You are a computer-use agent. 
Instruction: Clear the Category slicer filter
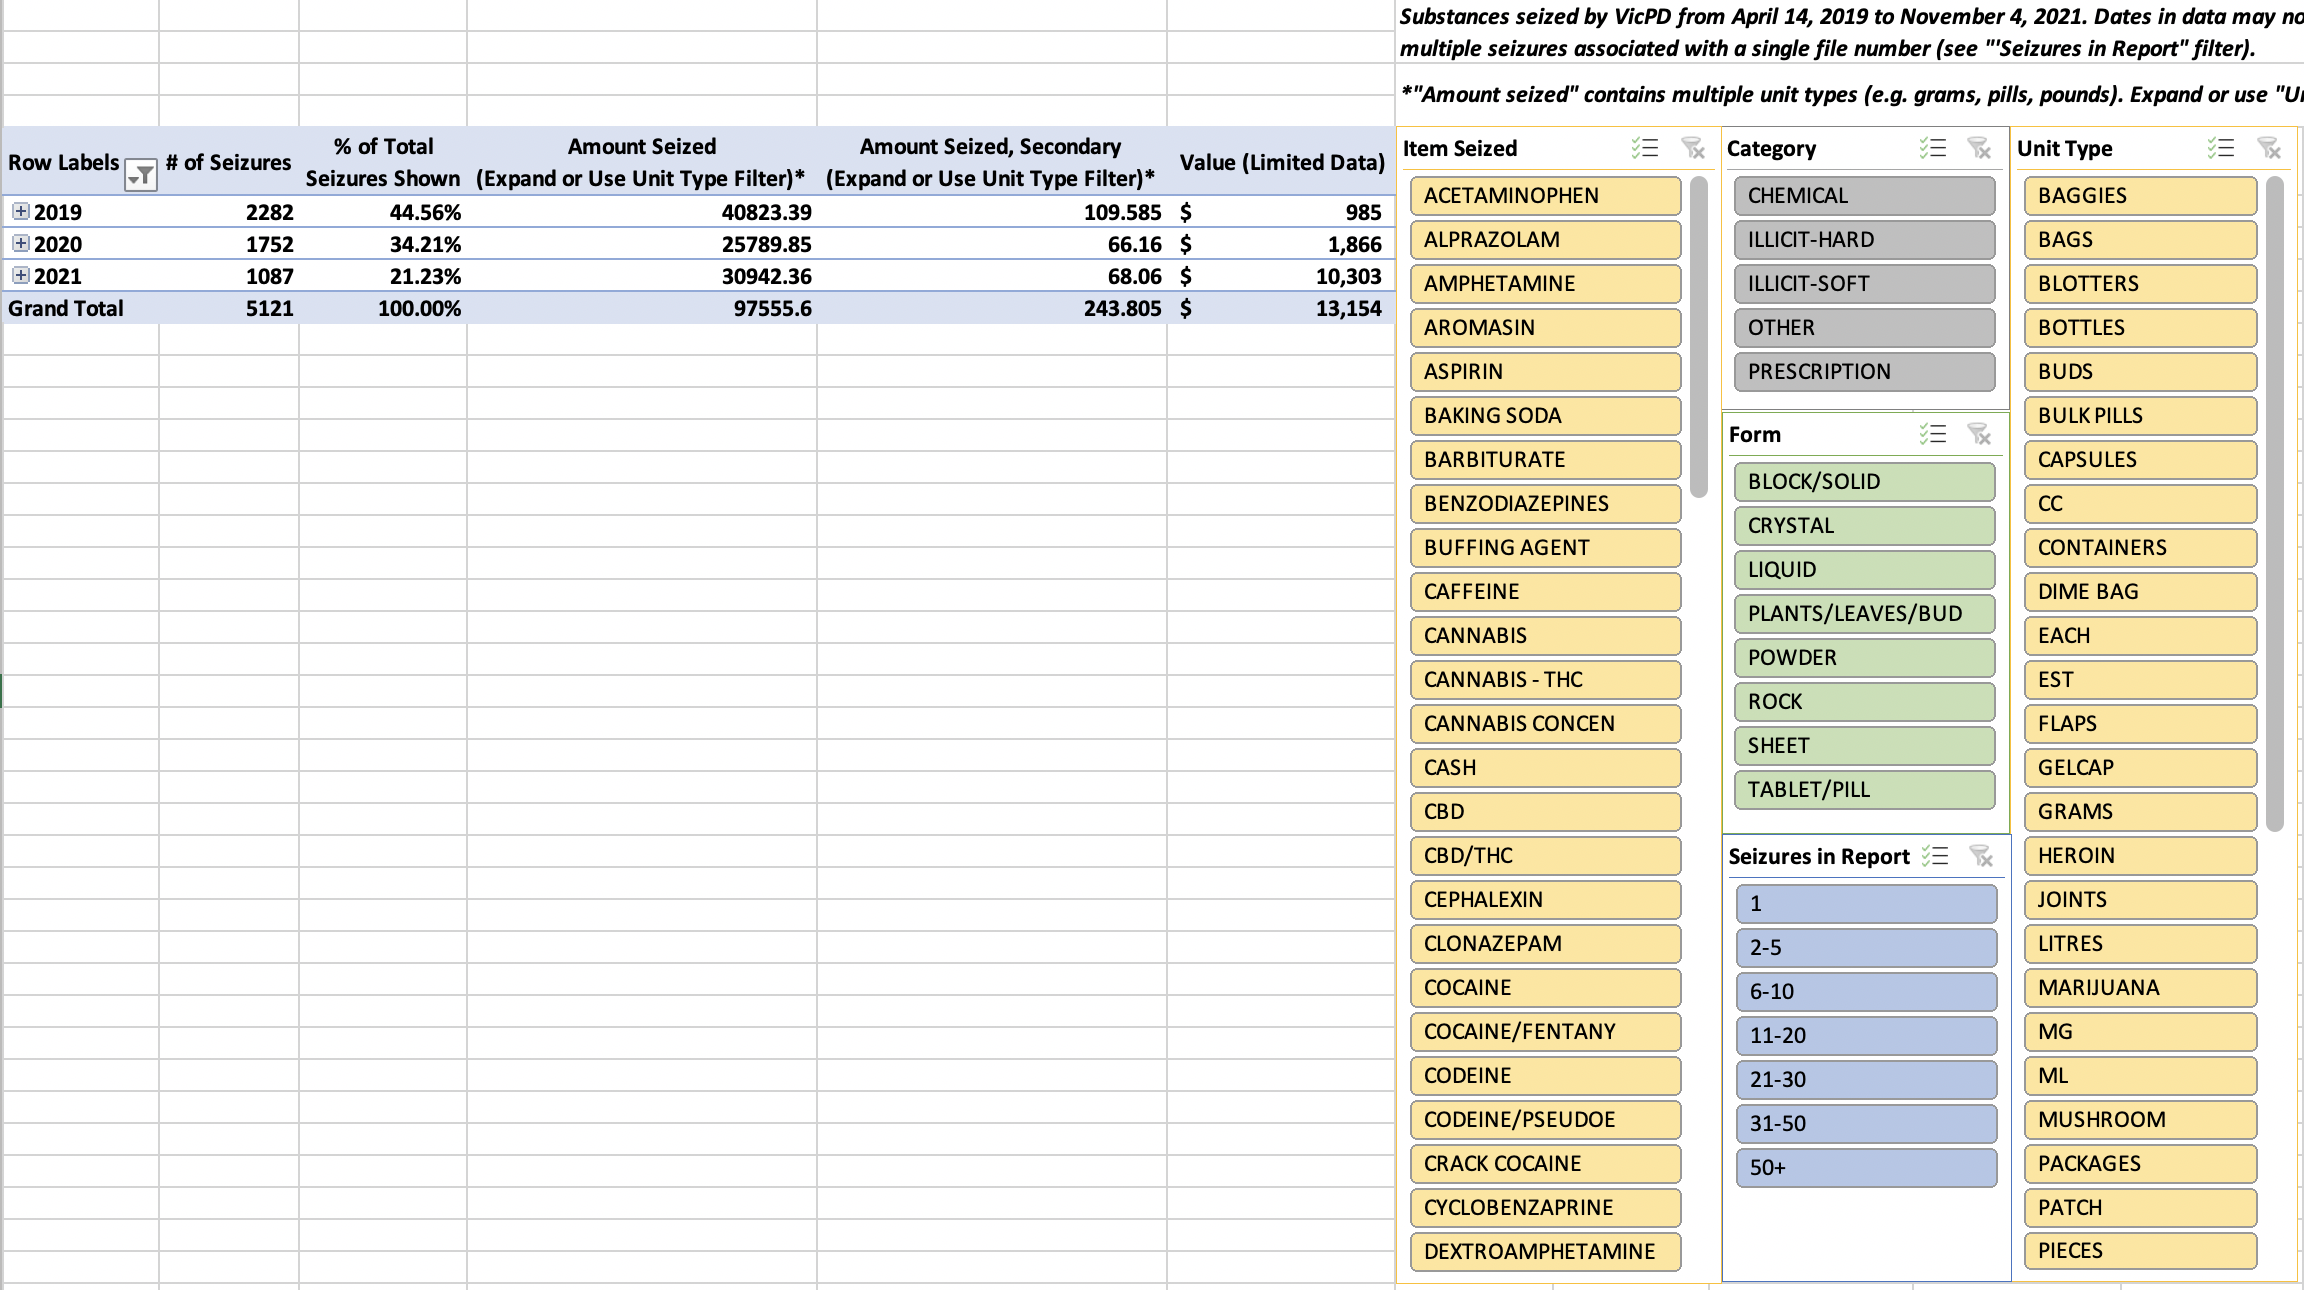click(1979, 148)
